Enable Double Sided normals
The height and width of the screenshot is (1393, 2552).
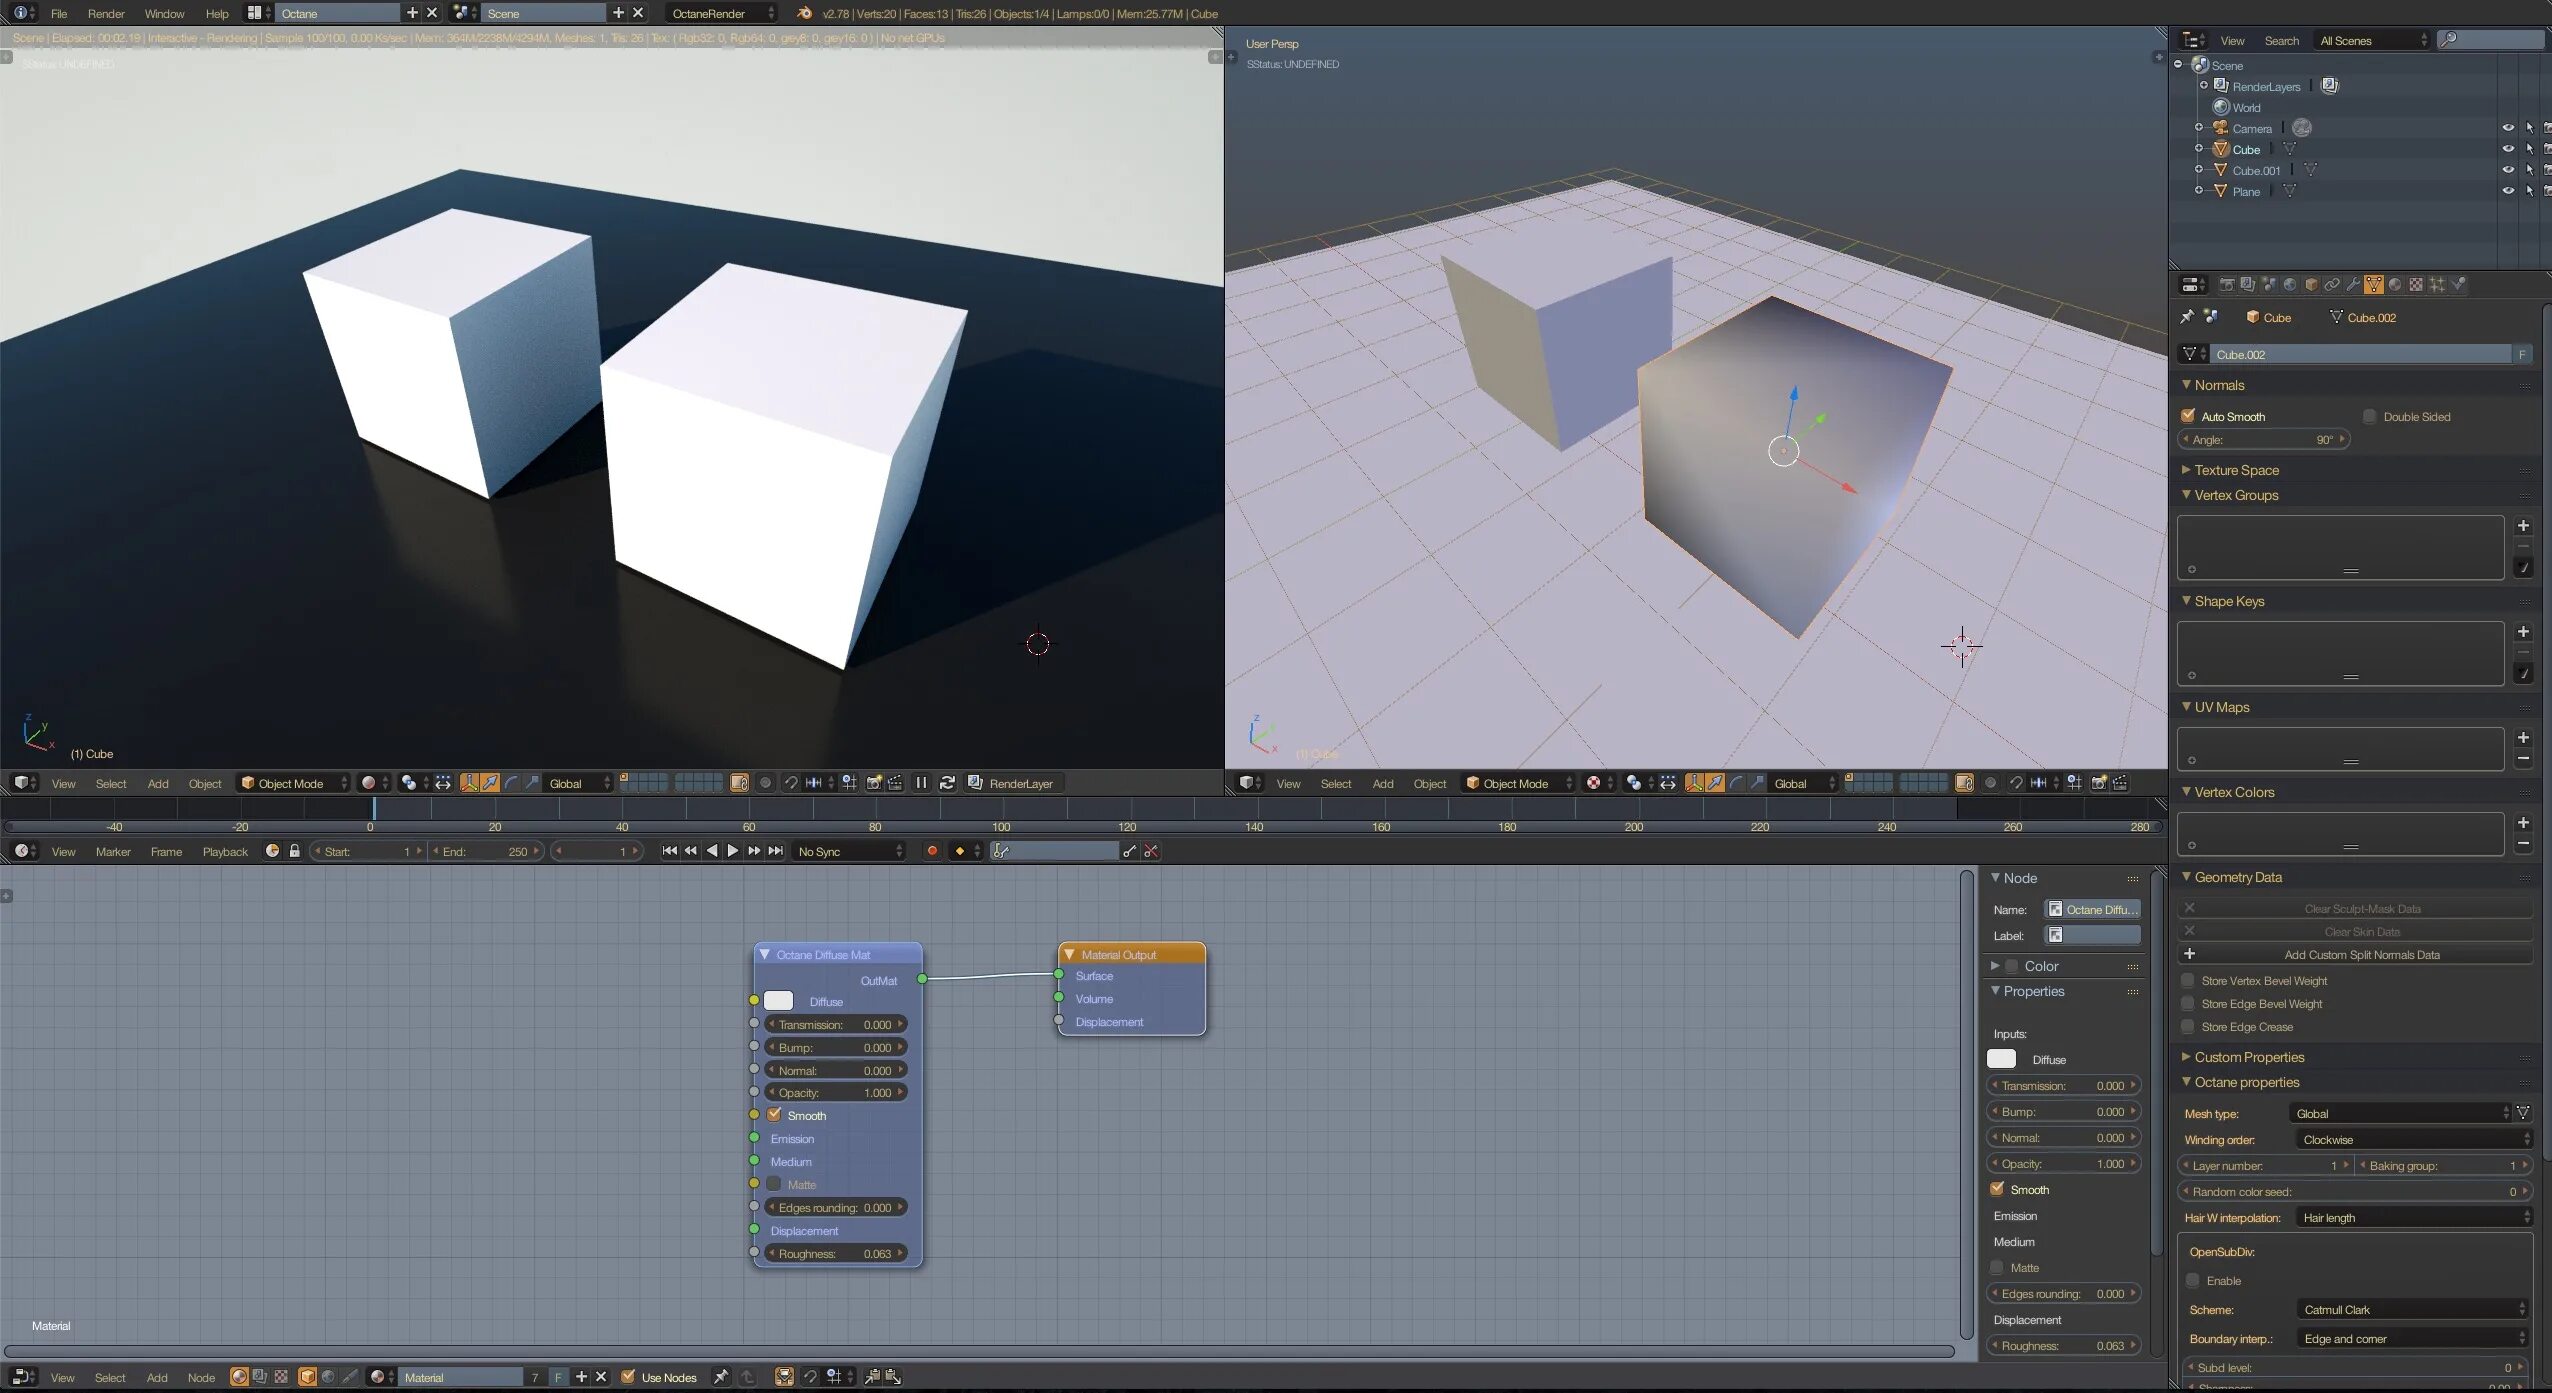point(2368,416)
